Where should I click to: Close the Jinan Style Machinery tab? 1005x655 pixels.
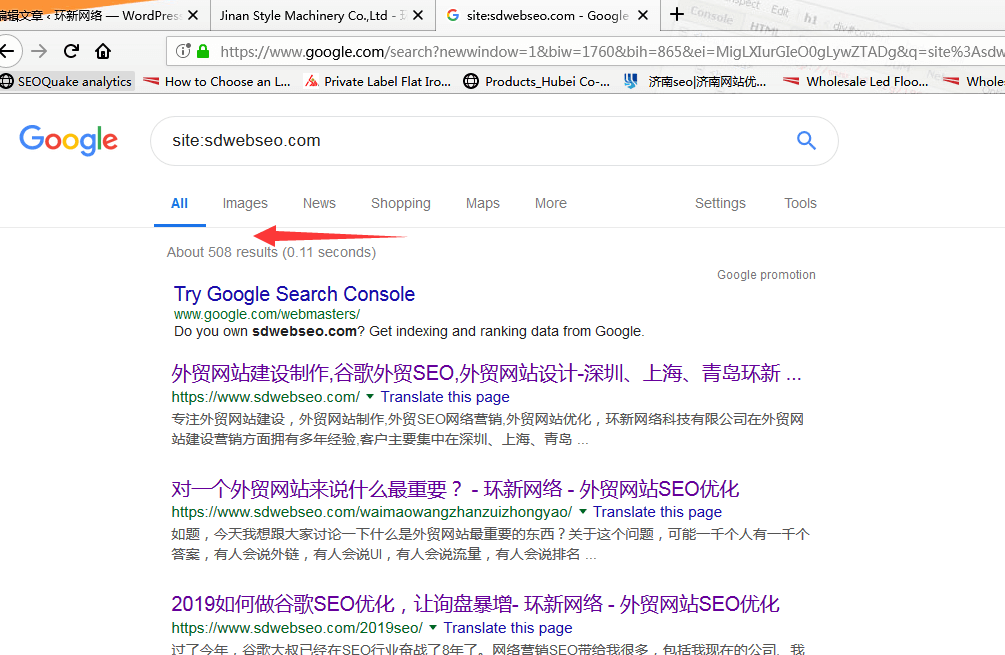tap(418, 15)
